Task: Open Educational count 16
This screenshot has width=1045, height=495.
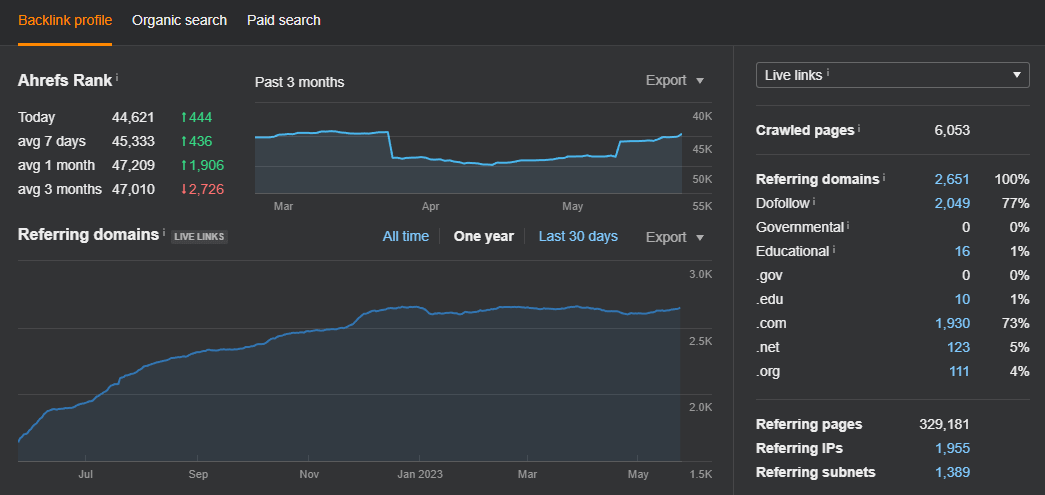Action: pos(962,251)
